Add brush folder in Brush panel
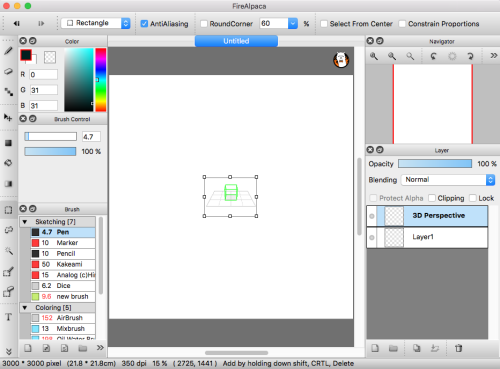This screenshot has height=369, width=500. (82, 348)
